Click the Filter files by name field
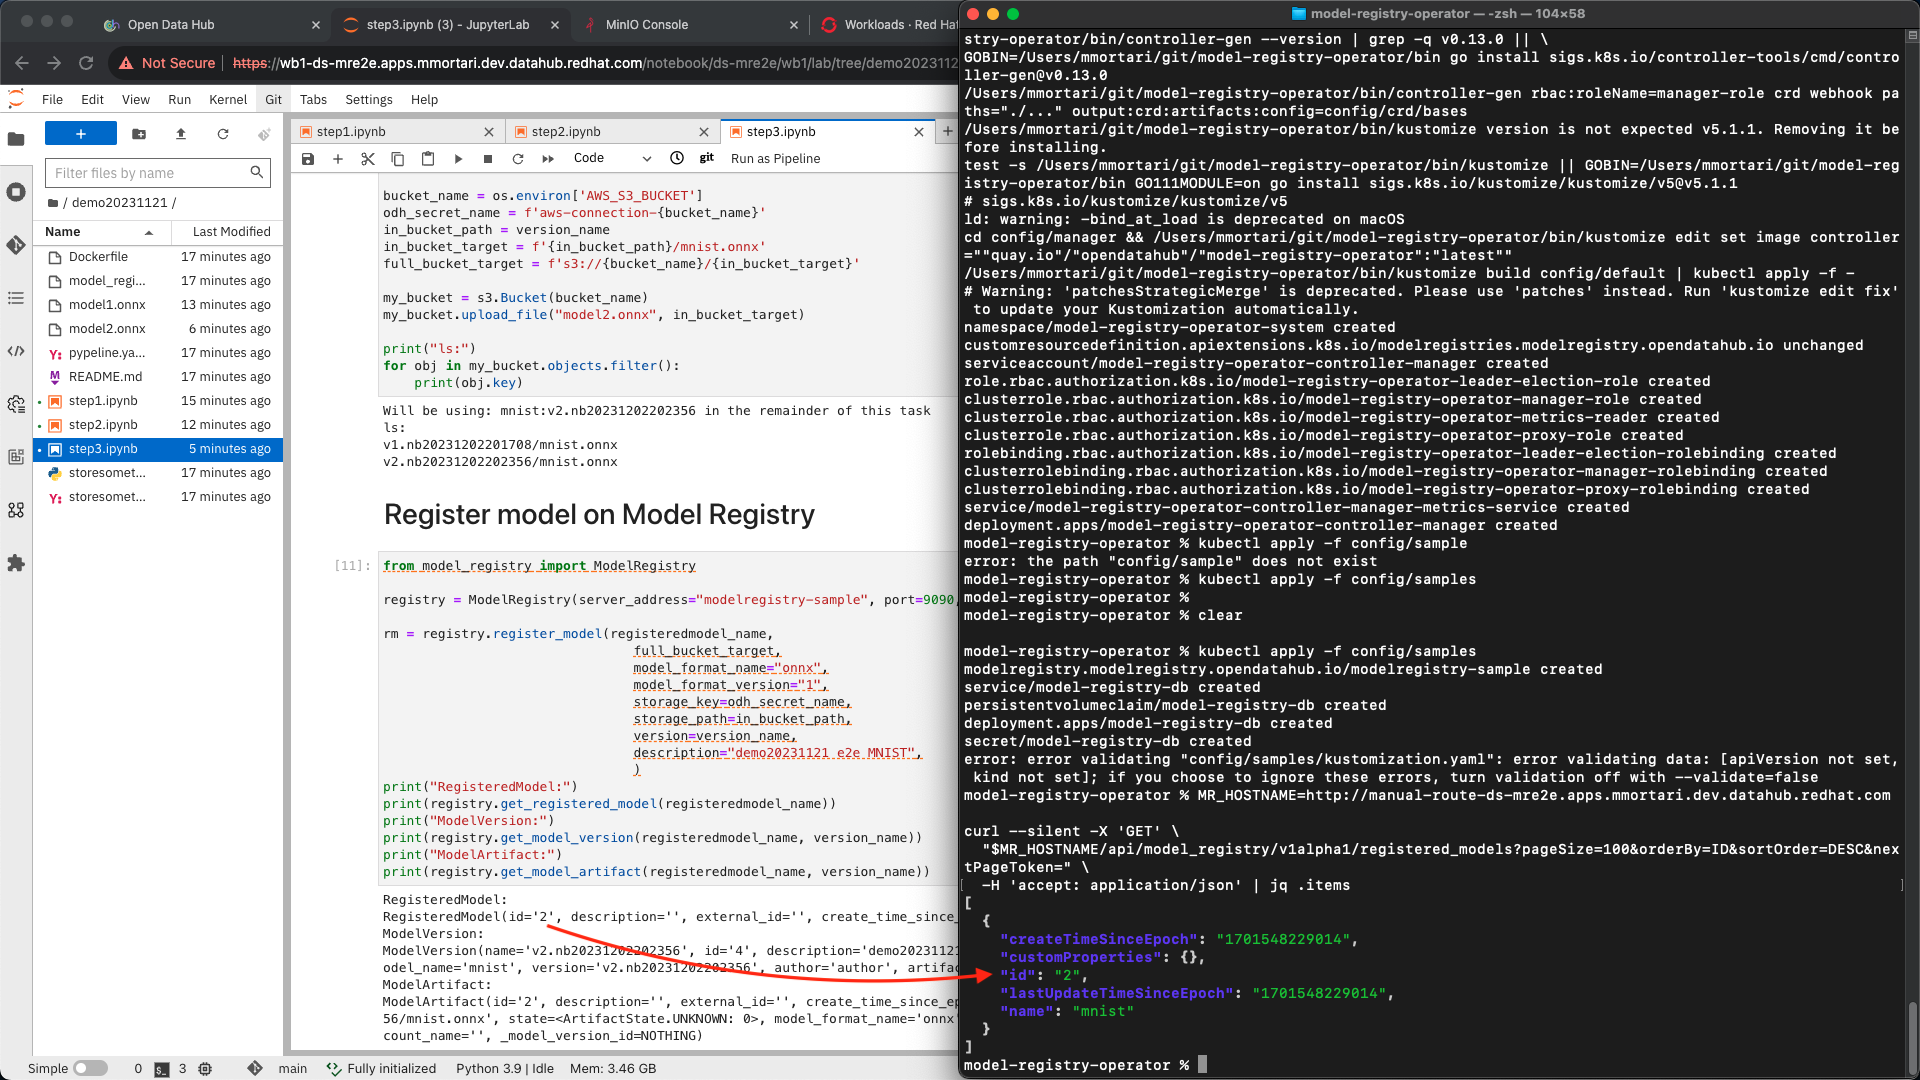This screenshot has height=1080, width=1920. (150, 173)
